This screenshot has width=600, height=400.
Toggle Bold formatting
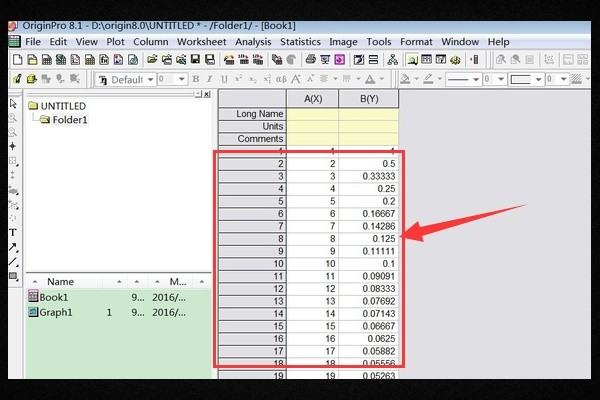pyautogui.click(x=196, y=79)
